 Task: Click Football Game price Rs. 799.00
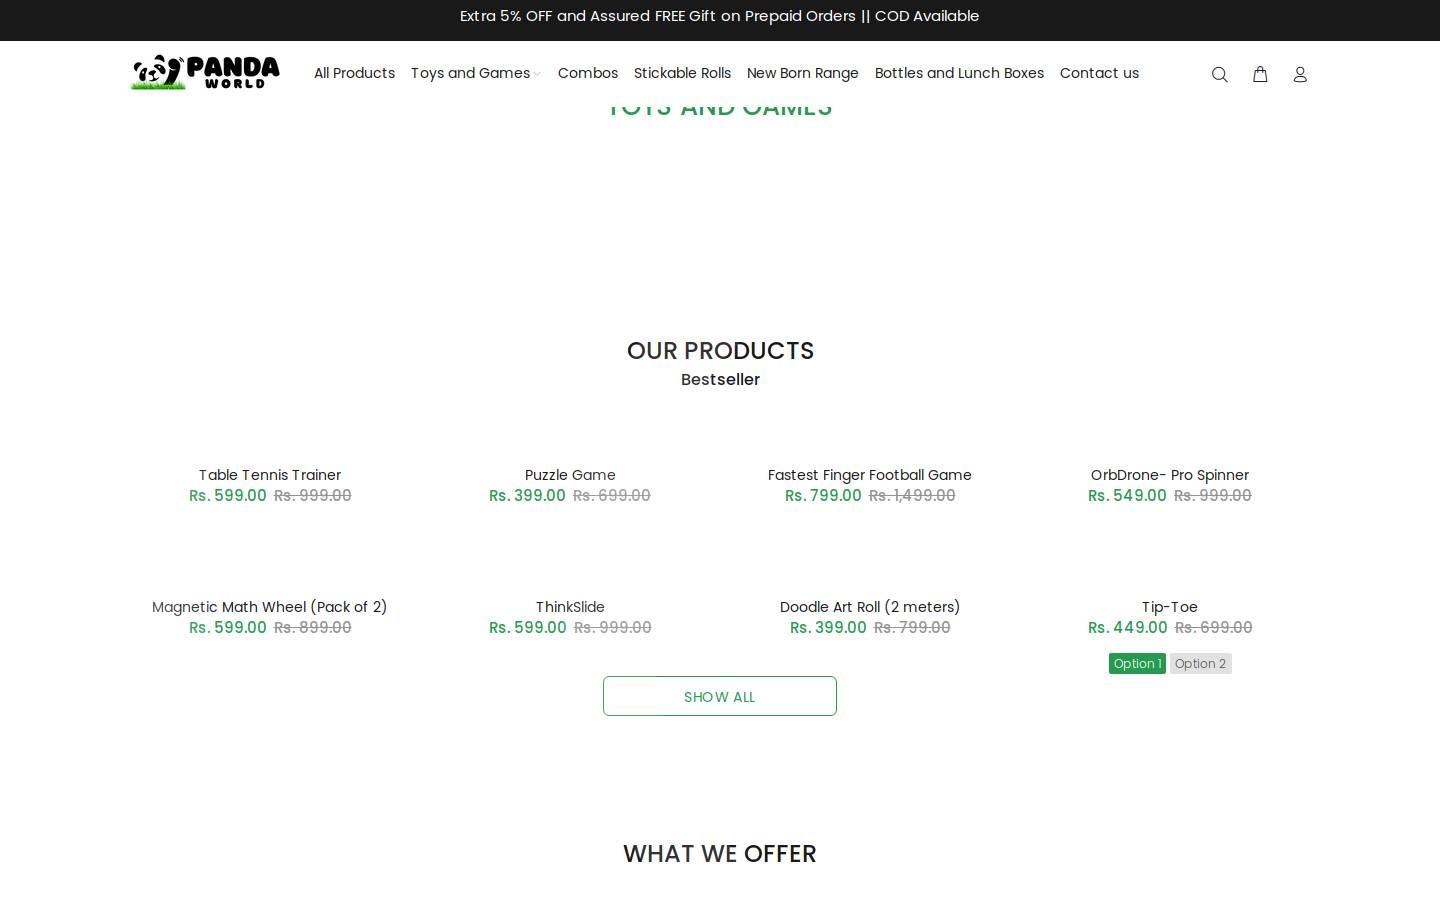(x=823, y=495)
